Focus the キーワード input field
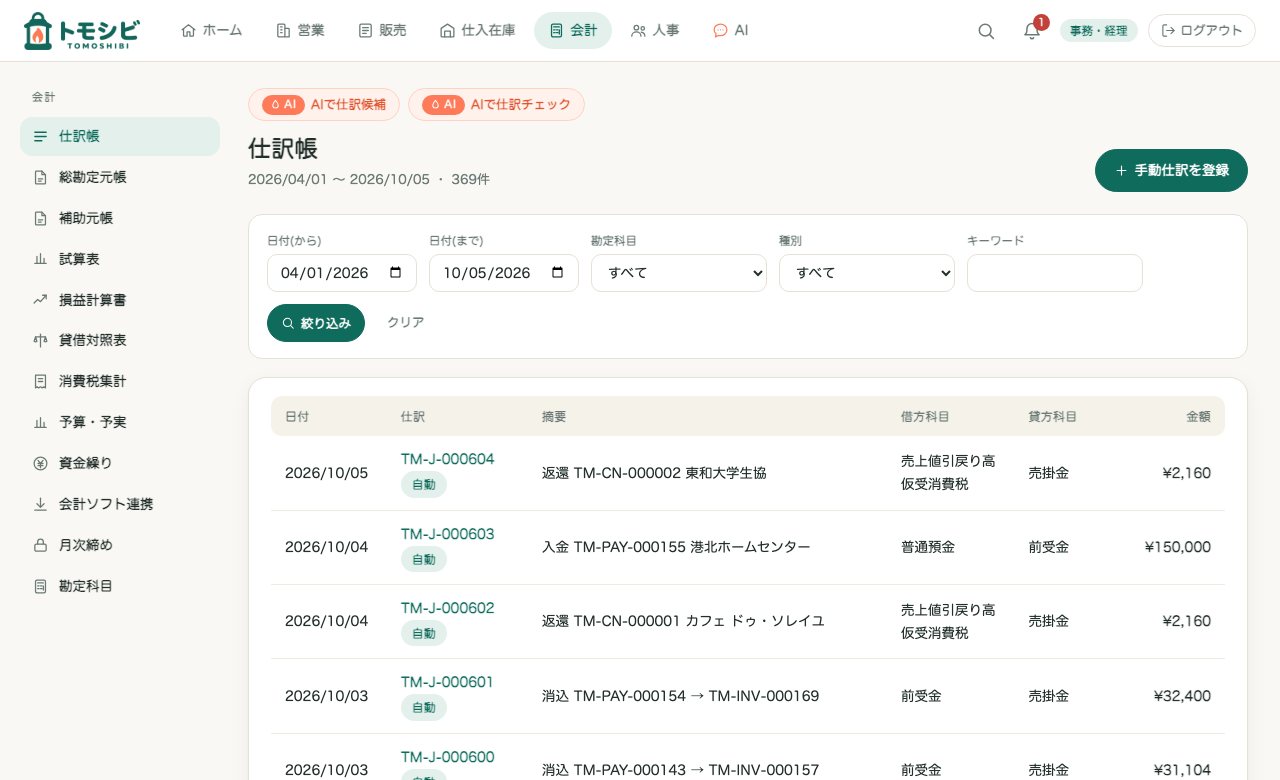This screenshot has height=780, width=1280. pyautogui.click(x=1055, y=273)
